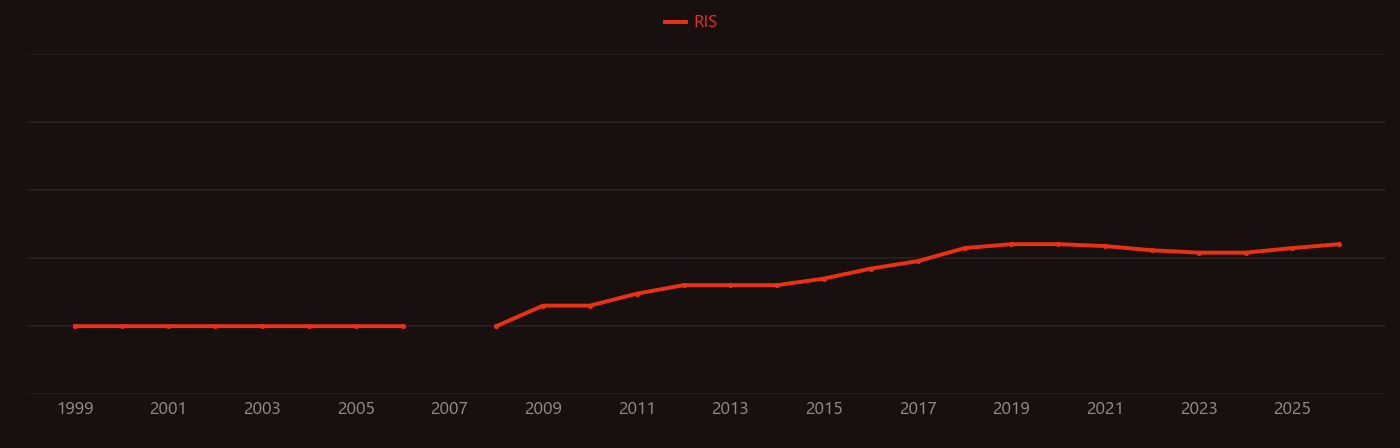Click the 2009 x-axis label
Viewport: 1400px width, 448px height.
(543, 409)
